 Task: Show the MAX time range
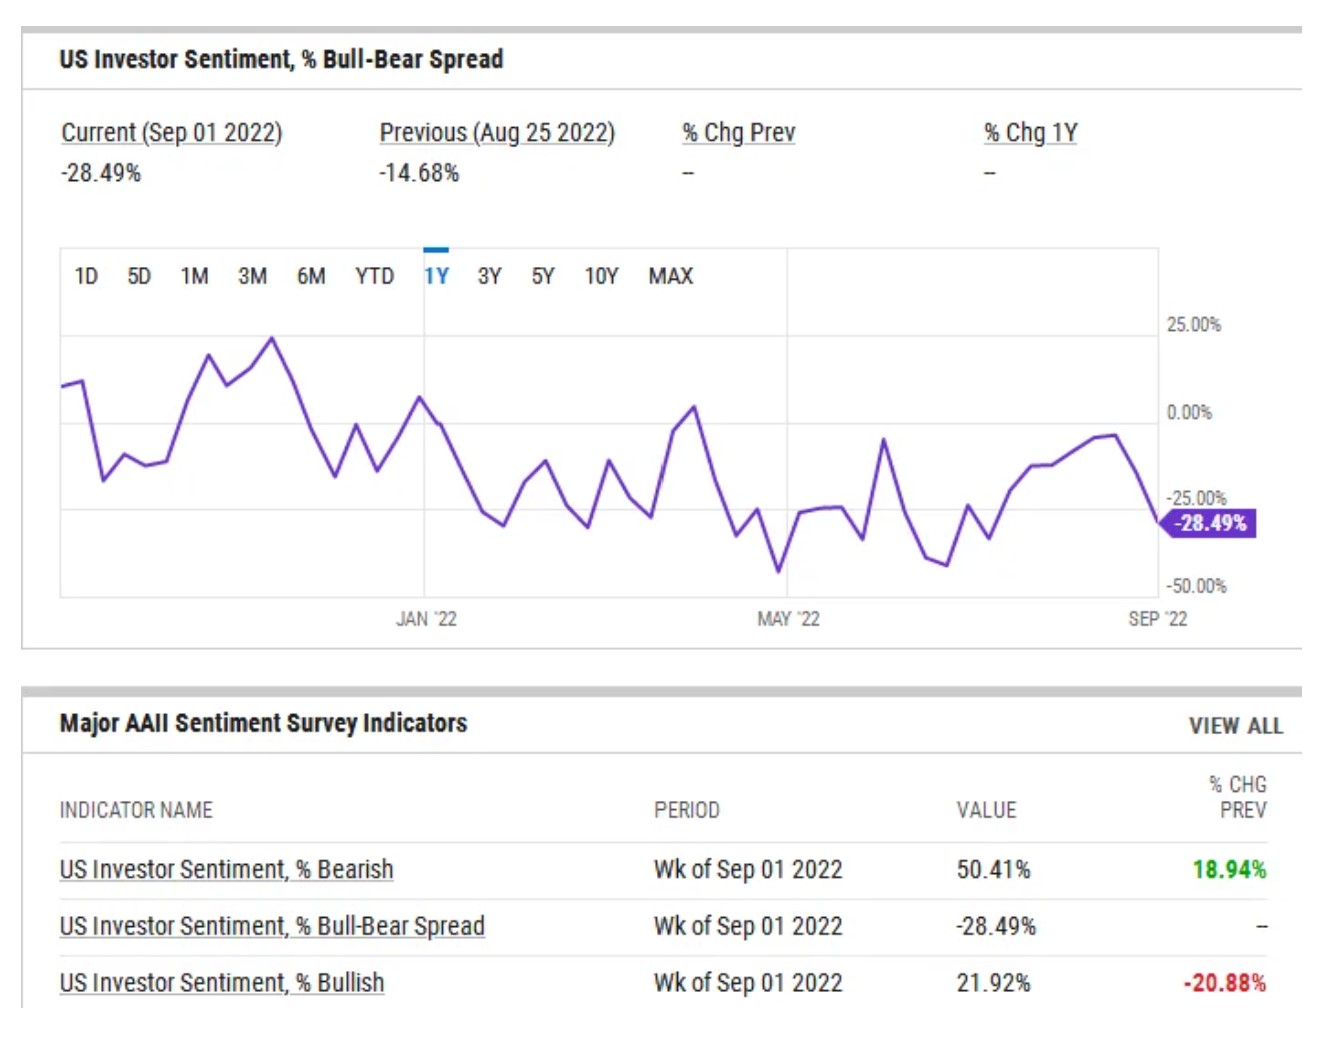click(x=670, y=276)
